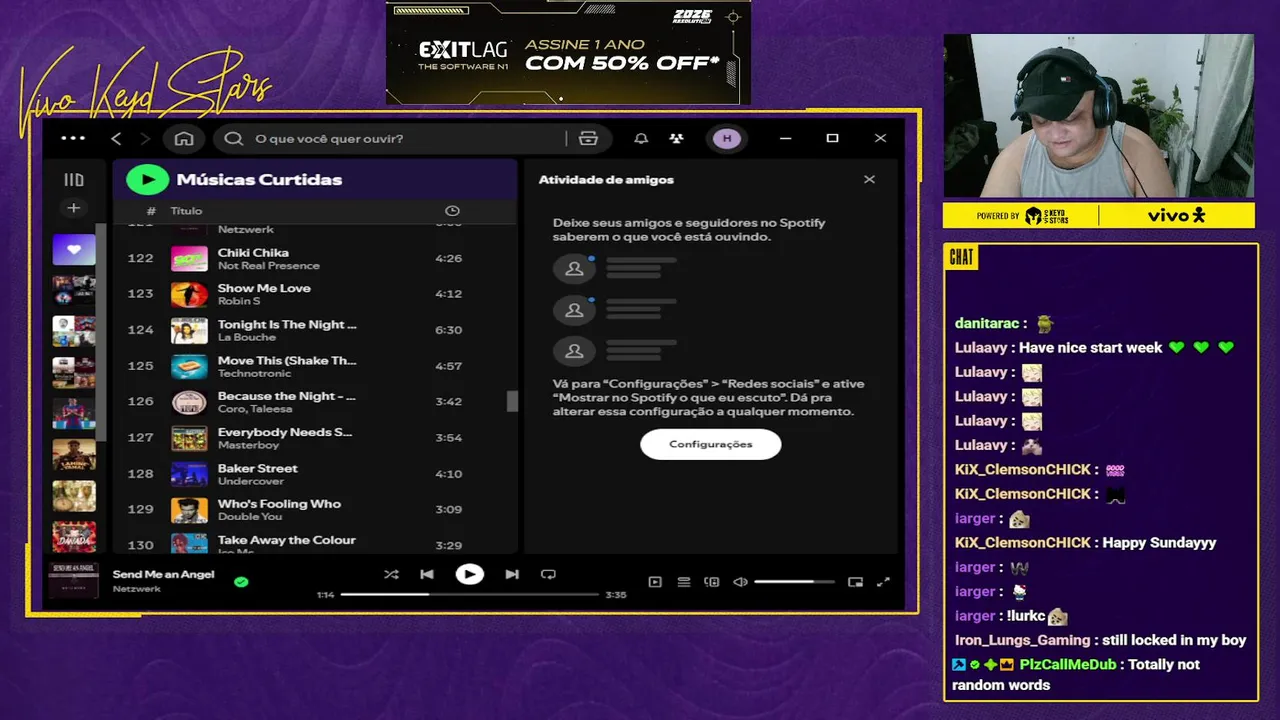The width and height of the screenshot is (1280, 720).
Task: Click the second sidebar playlist thumbnail
Action: pos(74,290)
